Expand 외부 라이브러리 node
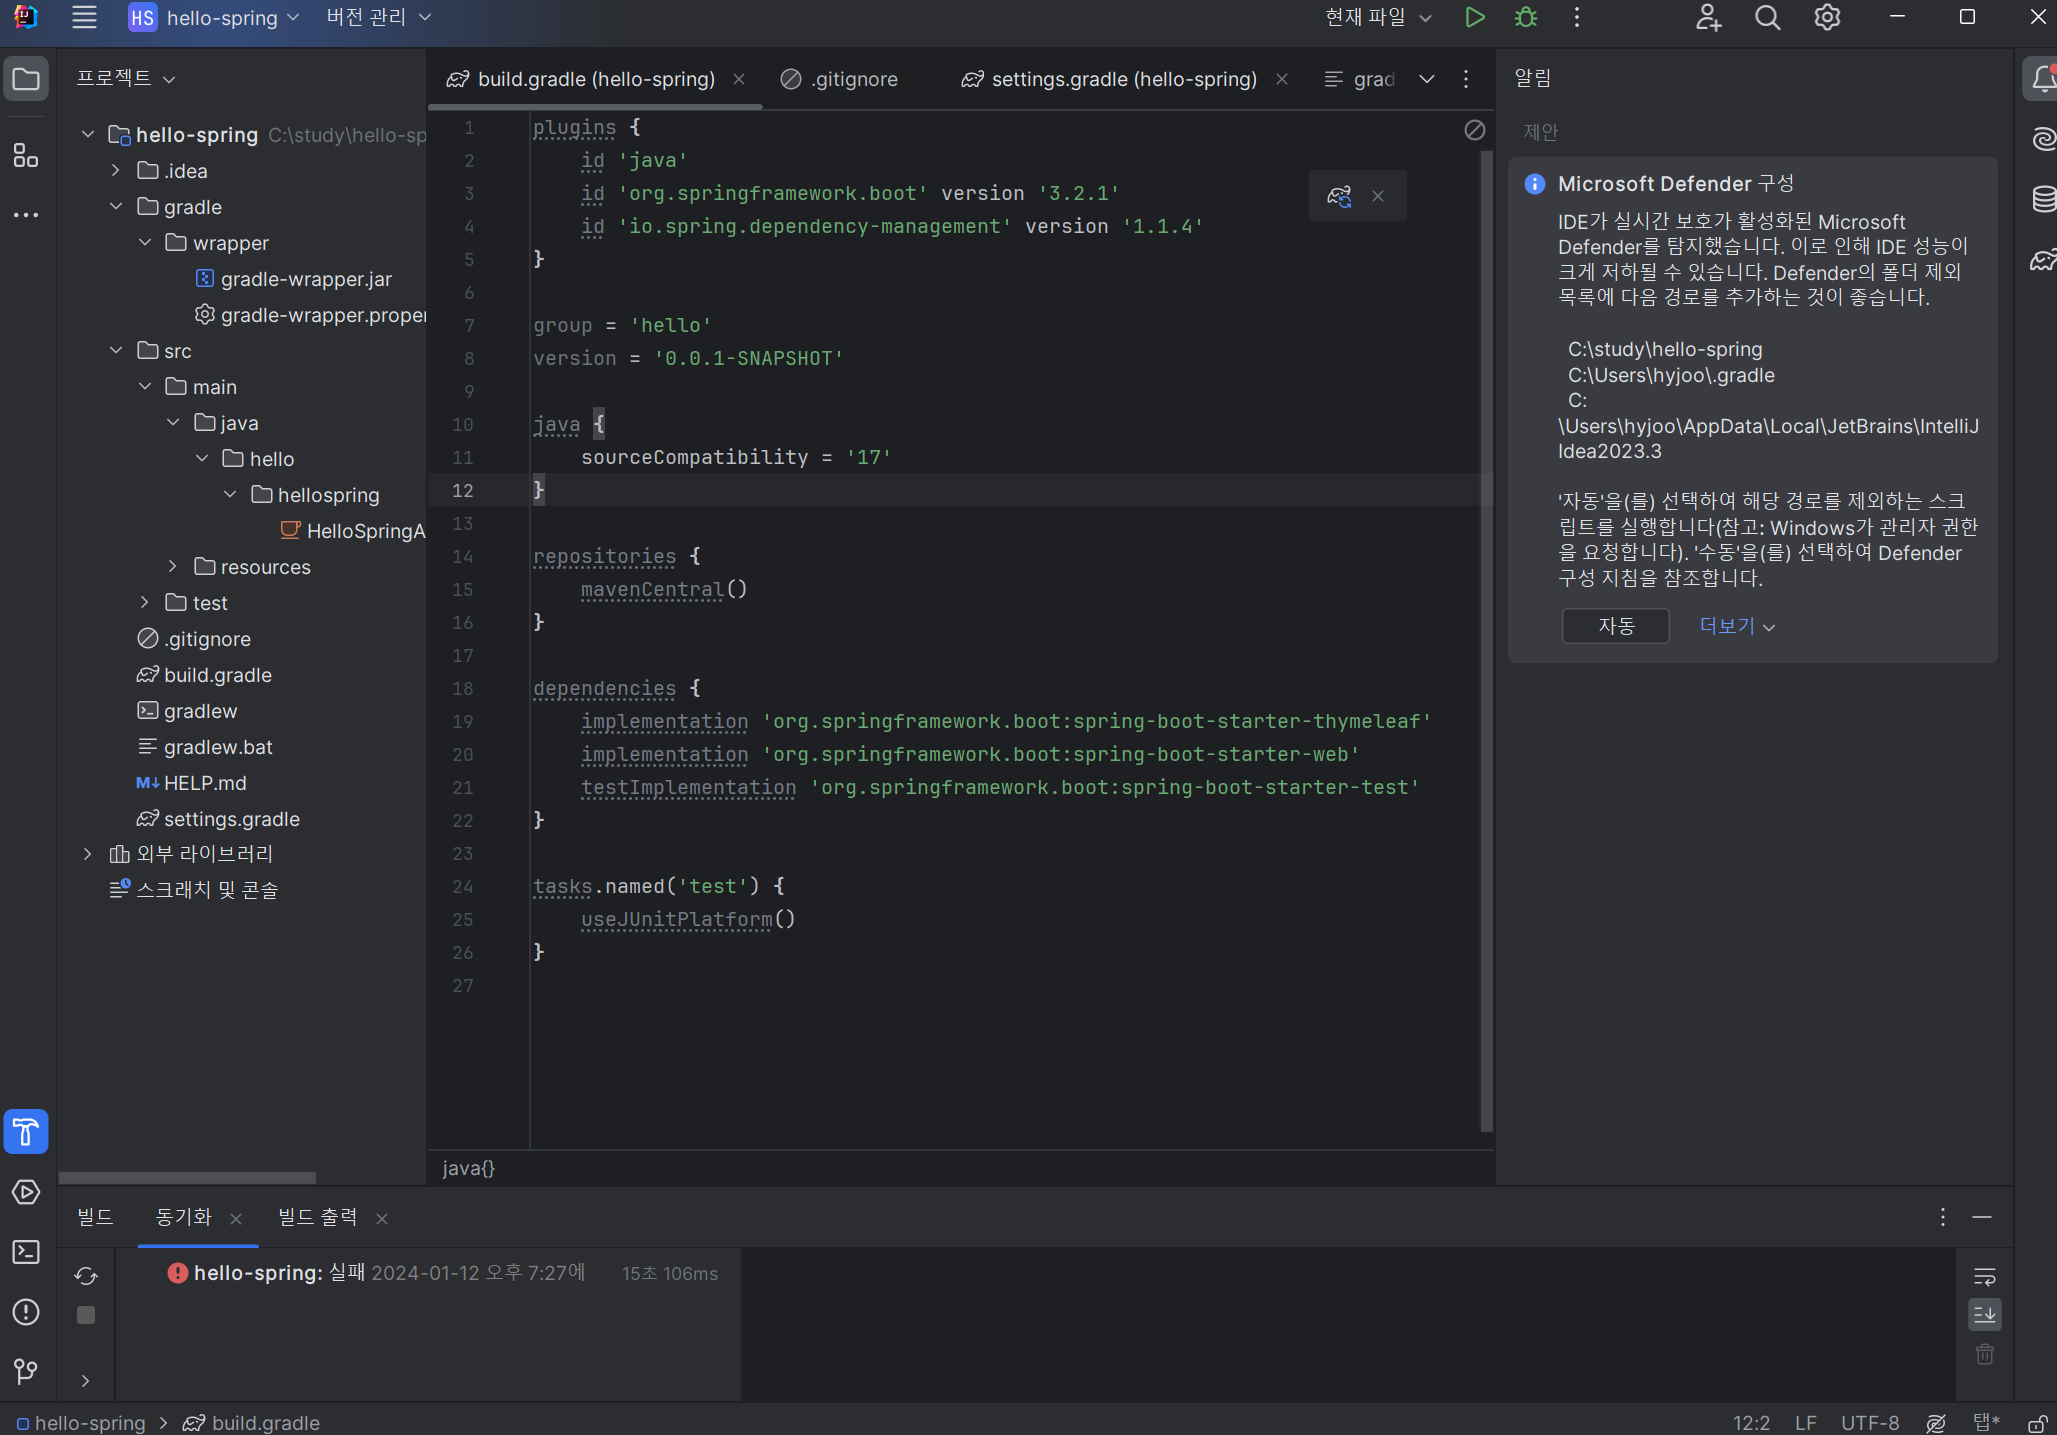Screen dimensions: 2057x1435 click(88, 854)
